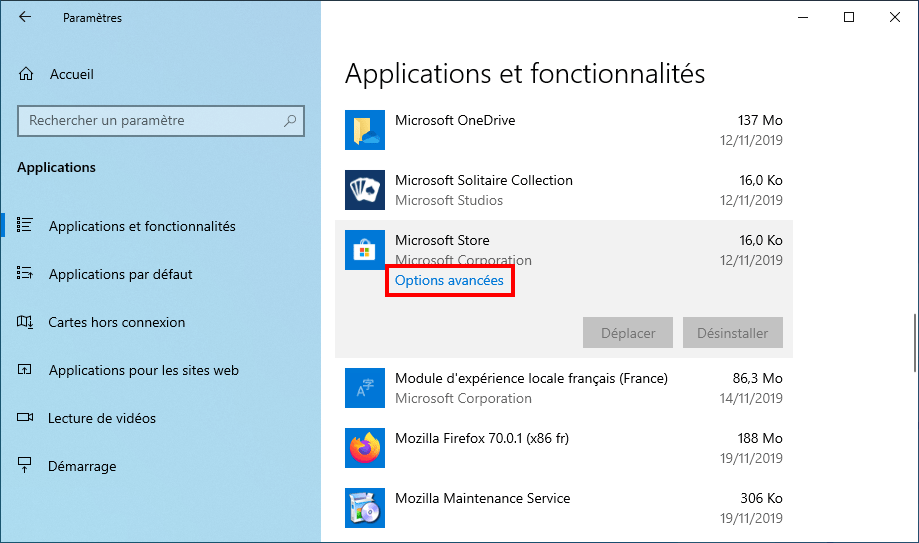Go to Applications et fonctionnalités section
The width and height of the screenshot is (919, 543).
click(142, 226)
